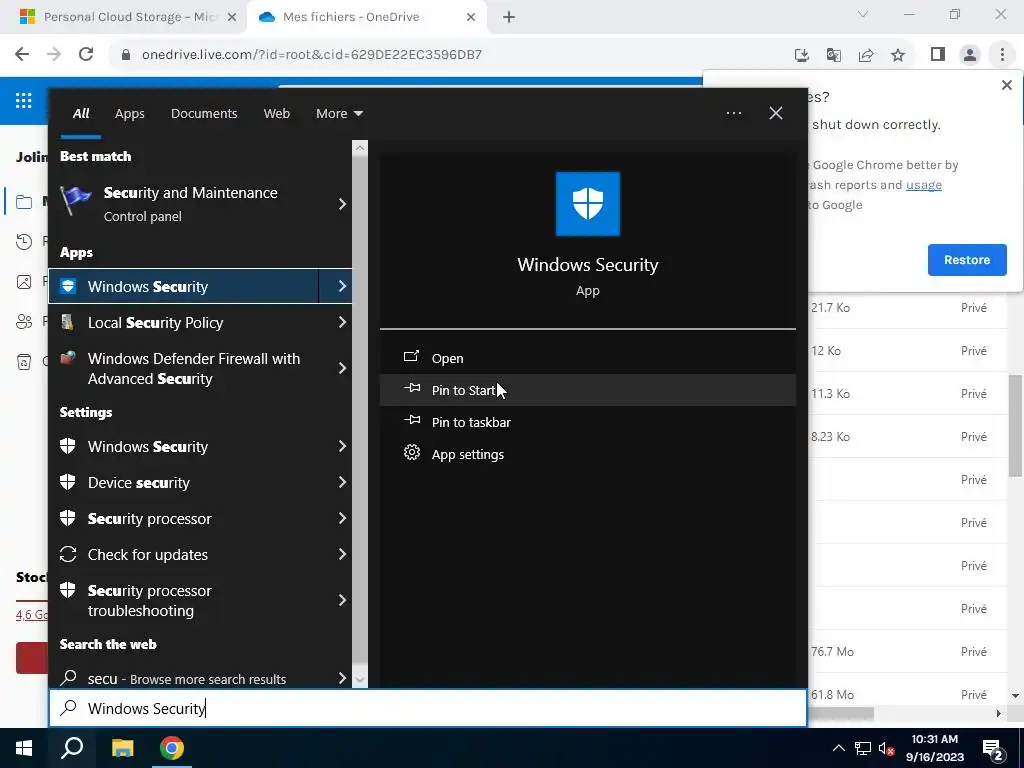Click the network status tray icon
This screenshot has height=768, width=1024.
coord(863,748)
